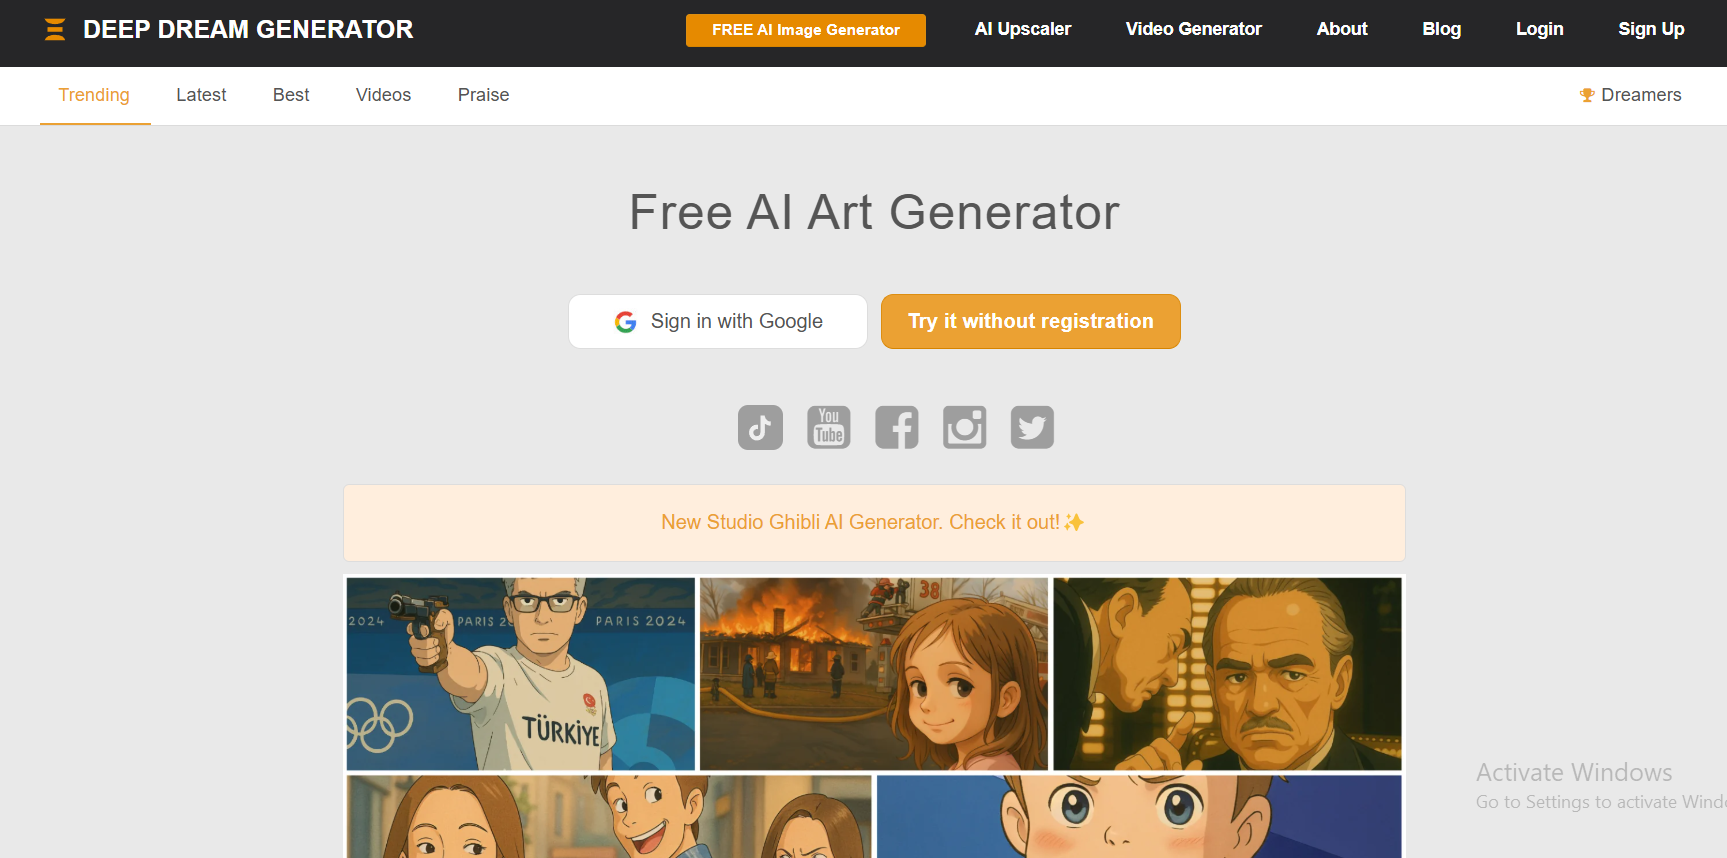Screen dimensions: 1727x858
Task: Open the Facebook social icon
Action: click(x=897, y=427)
